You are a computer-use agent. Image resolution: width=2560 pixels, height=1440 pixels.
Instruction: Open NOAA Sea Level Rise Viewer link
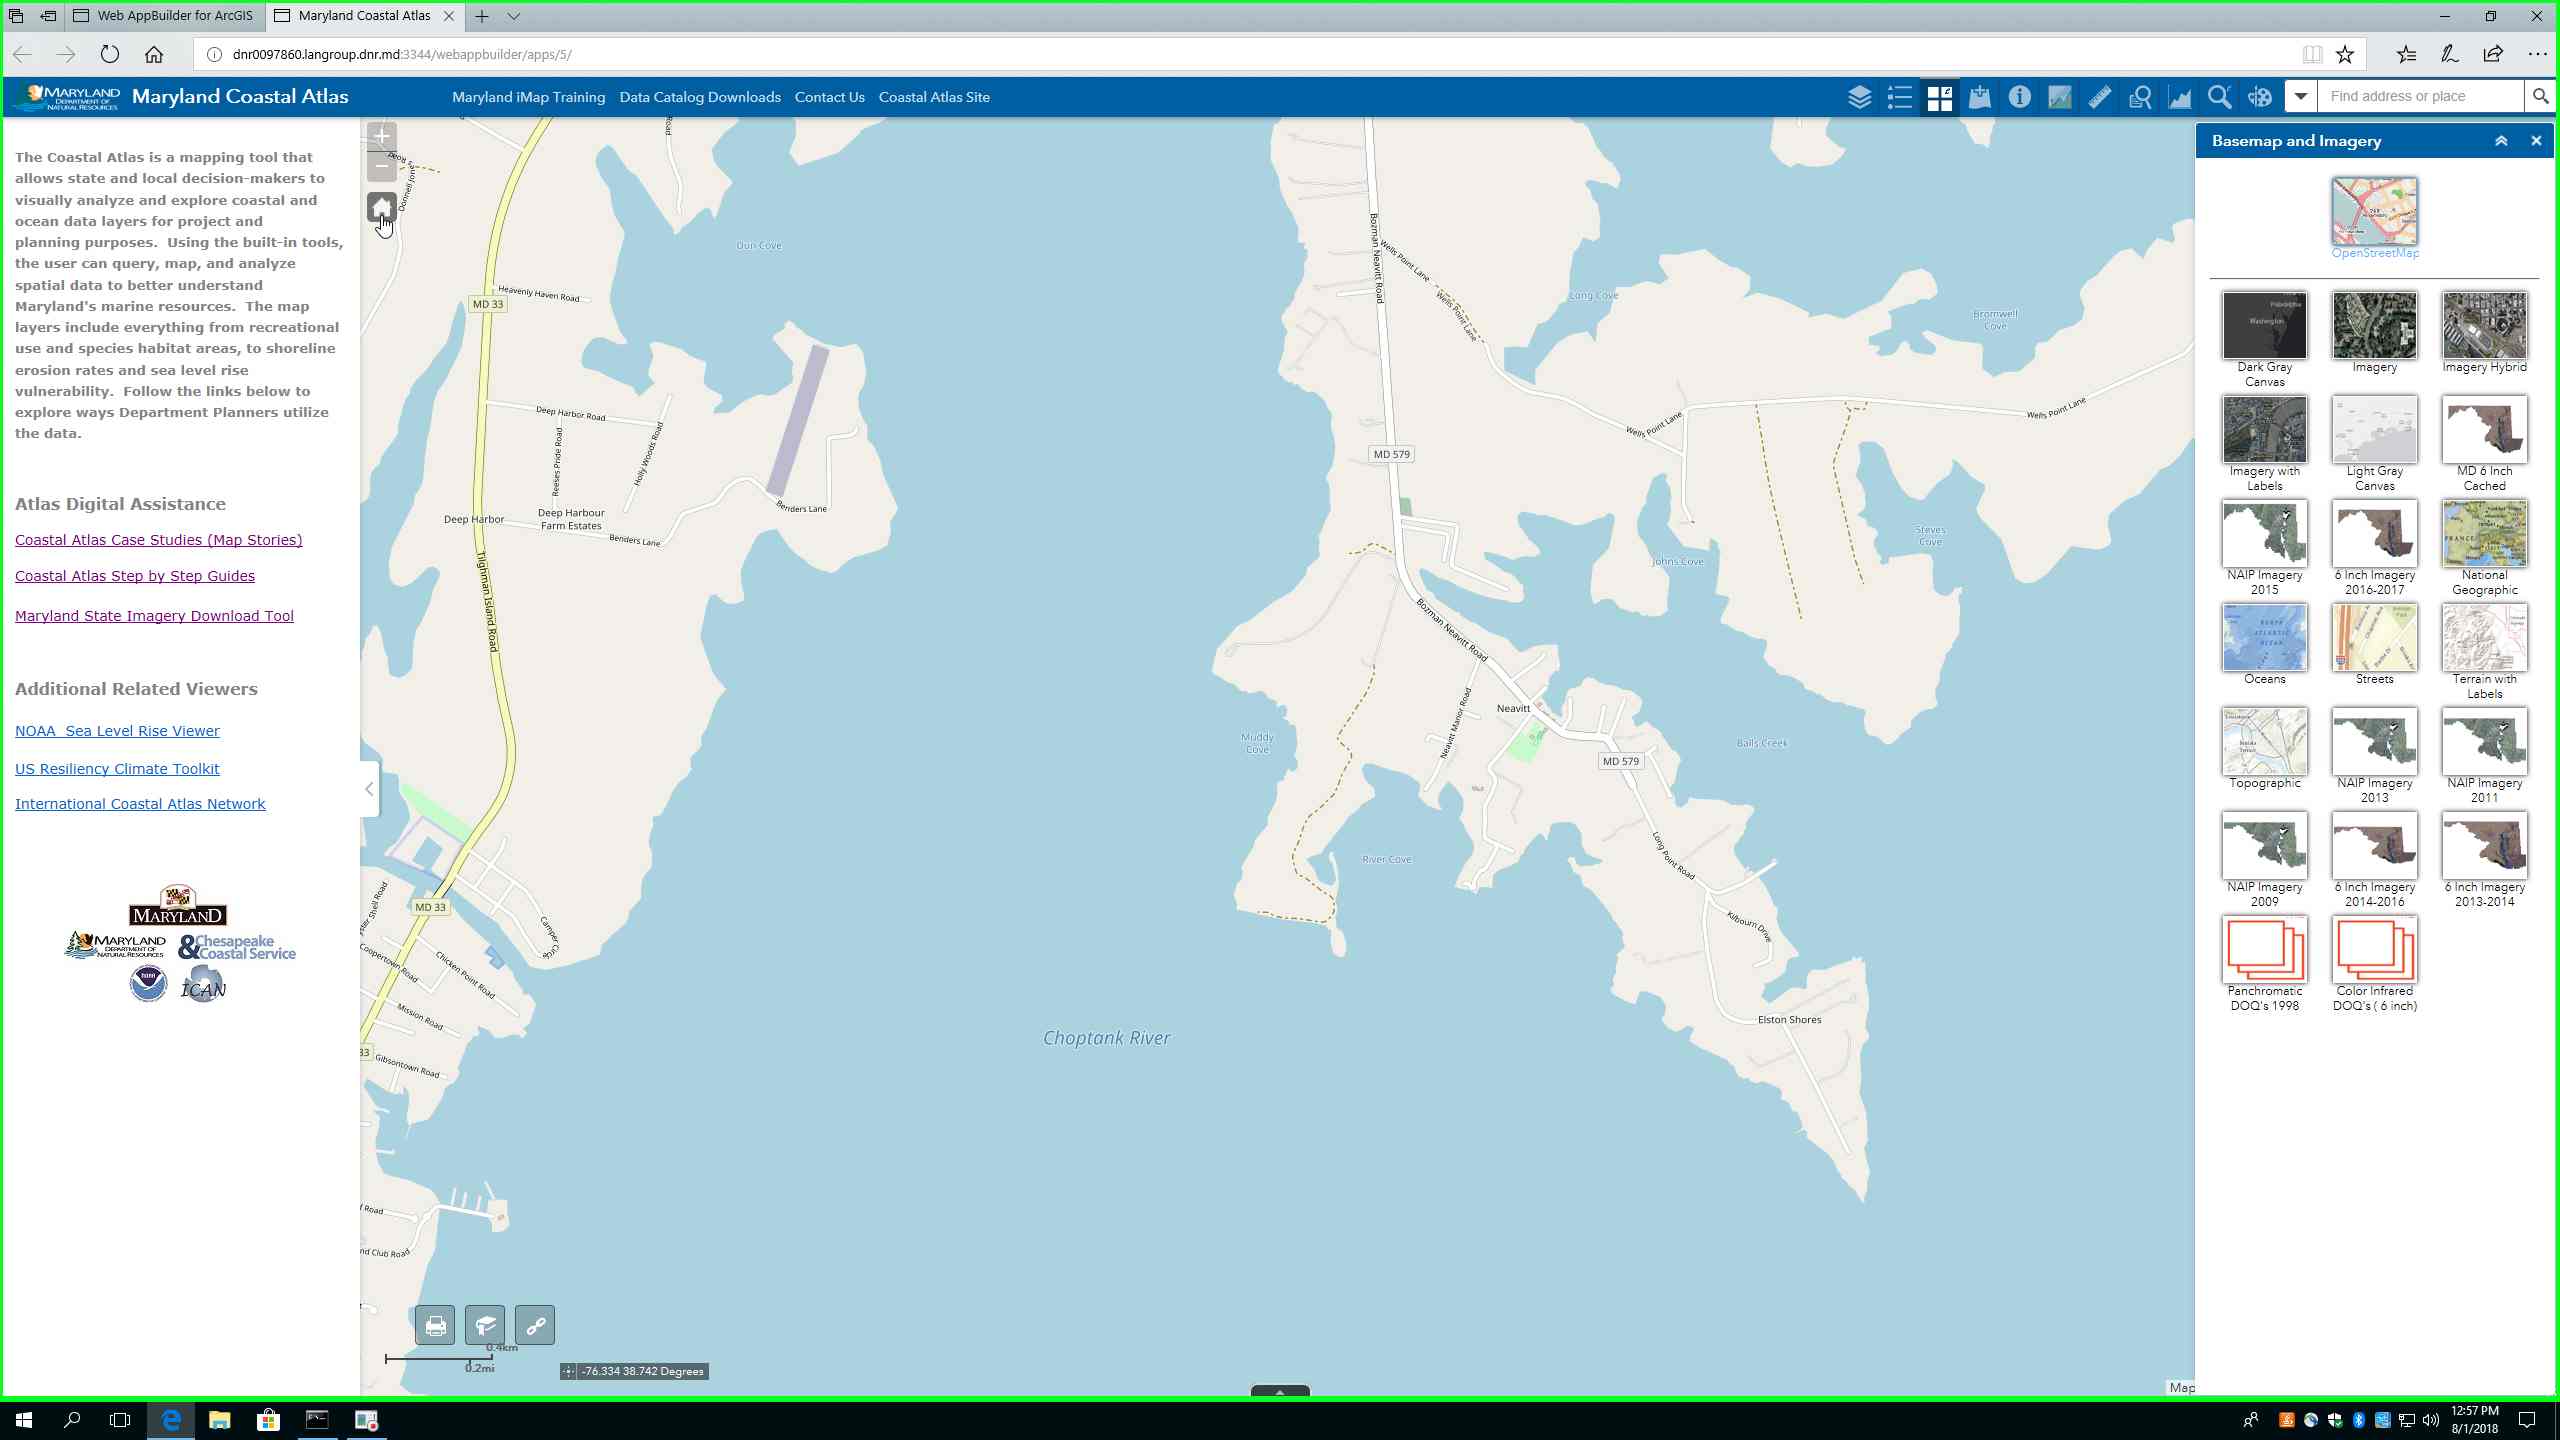[117, 731]
